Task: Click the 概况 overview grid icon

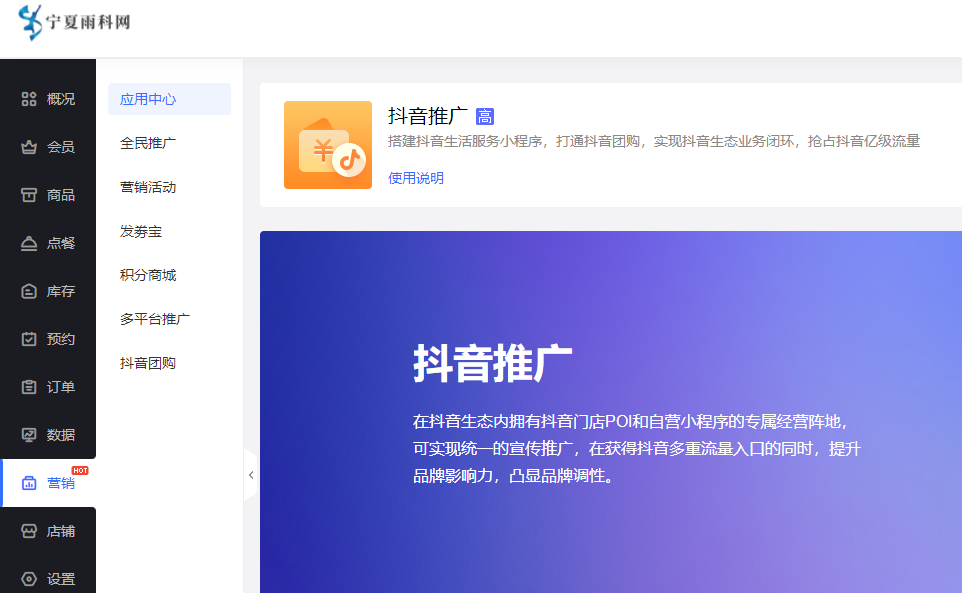Action: click(x=29, y=99)
